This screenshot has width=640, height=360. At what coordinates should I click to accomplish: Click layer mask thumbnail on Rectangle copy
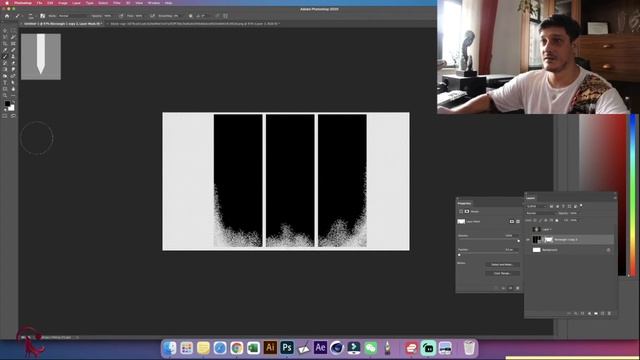pos(549,240)
